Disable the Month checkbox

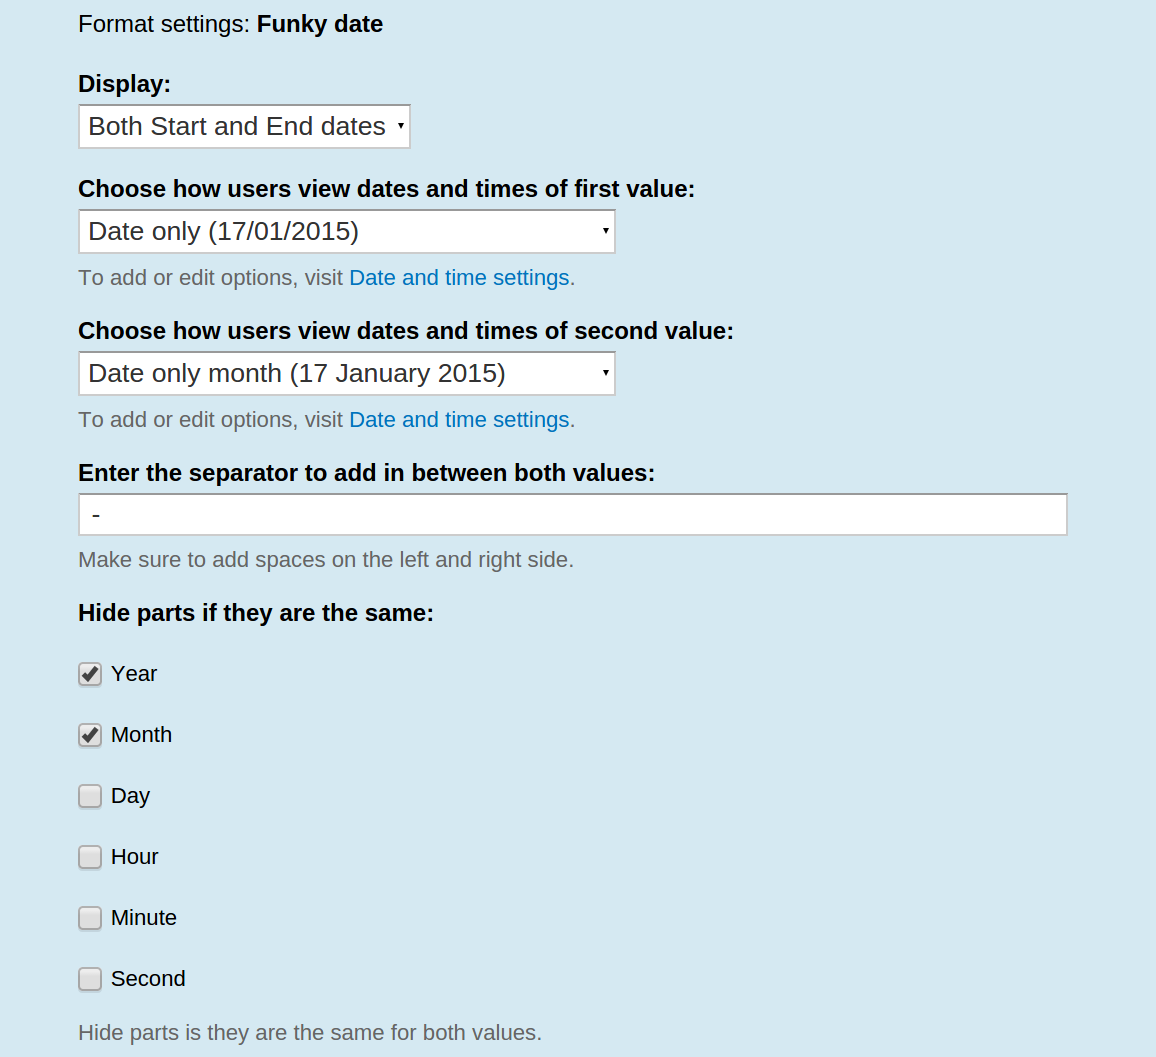tap(90, 735)
